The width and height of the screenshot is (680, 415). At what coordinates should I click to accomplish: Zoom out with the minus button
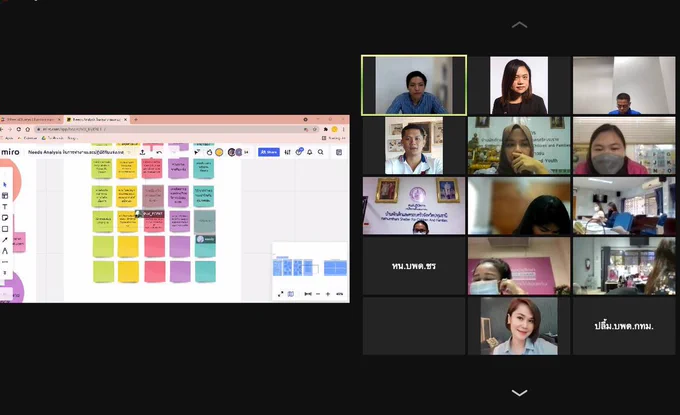318,294
